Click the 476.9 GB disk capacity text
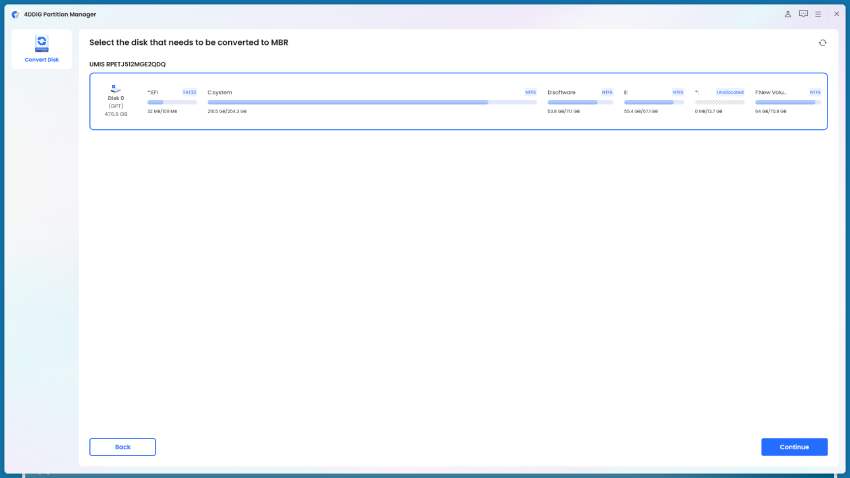Image resolution: width=850 pixels, height=478 pixels. point(116,114)
